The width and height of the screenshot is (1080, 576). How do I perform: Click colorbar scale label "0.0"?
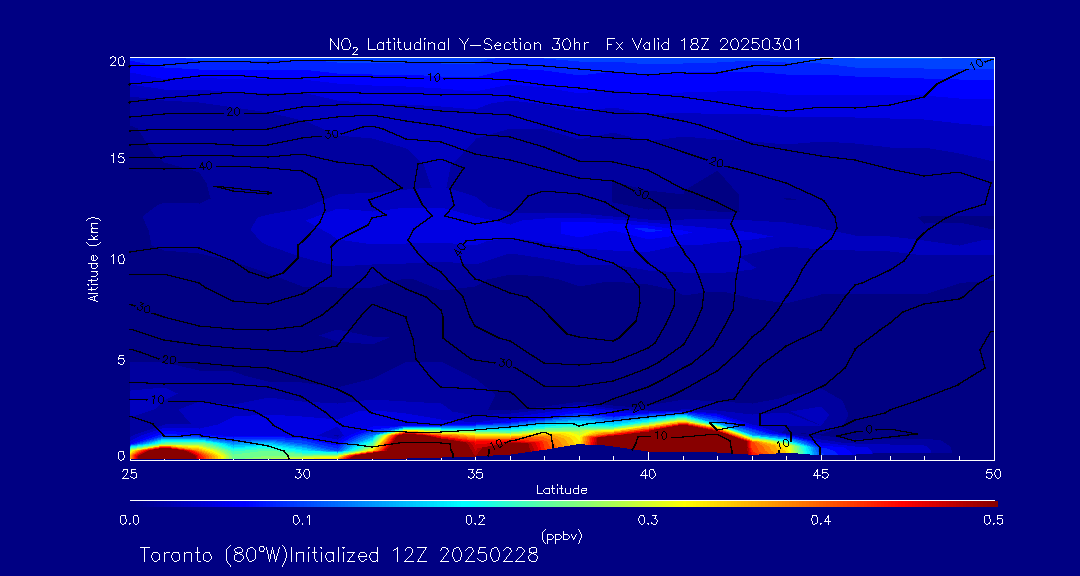tap(130, 521)
